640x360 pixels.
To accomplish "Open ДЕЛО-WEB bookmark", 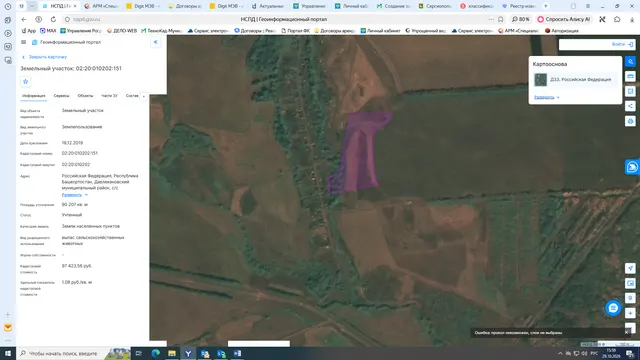I will pos(122,31).
